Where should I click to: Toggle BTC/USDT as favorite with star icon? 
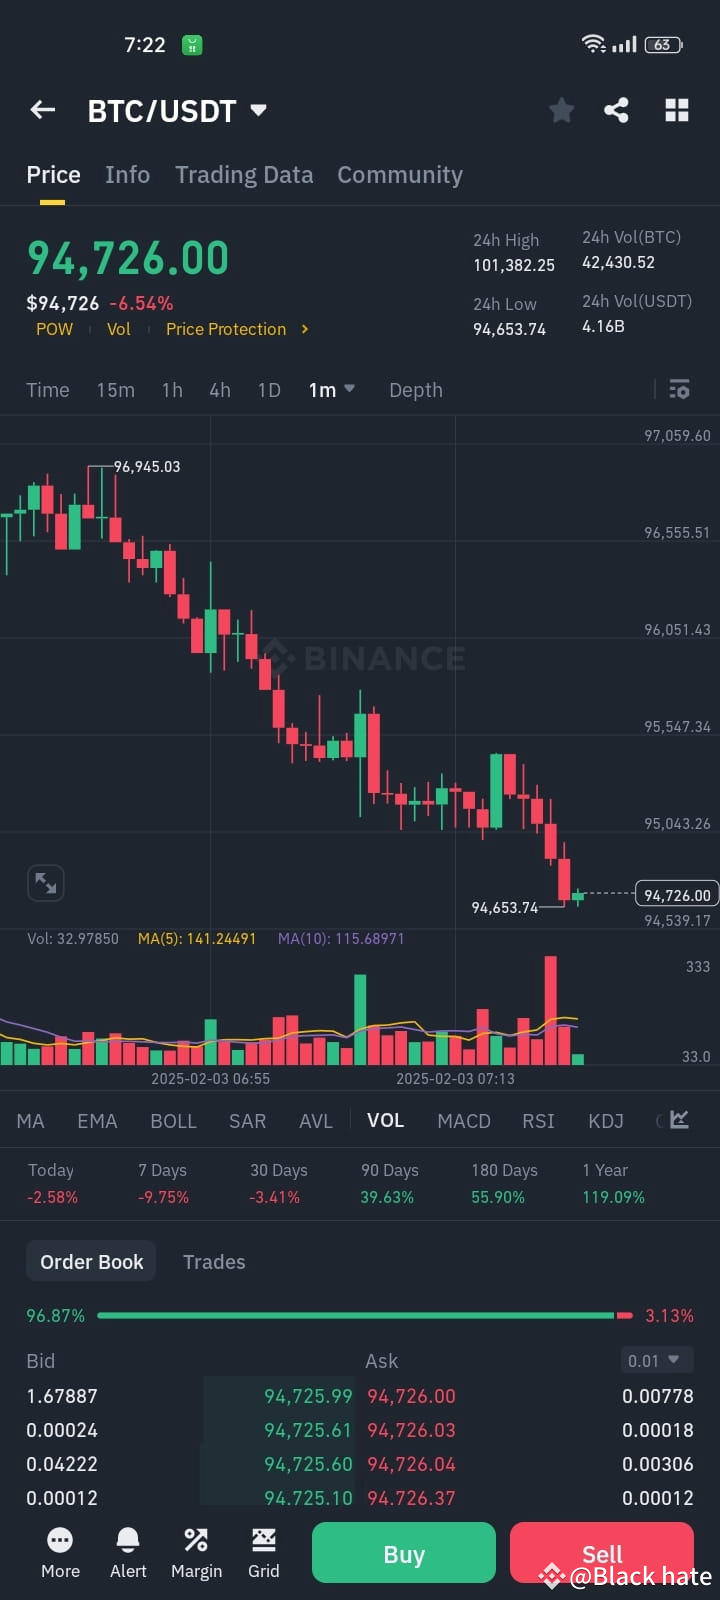tap(561, 110)
